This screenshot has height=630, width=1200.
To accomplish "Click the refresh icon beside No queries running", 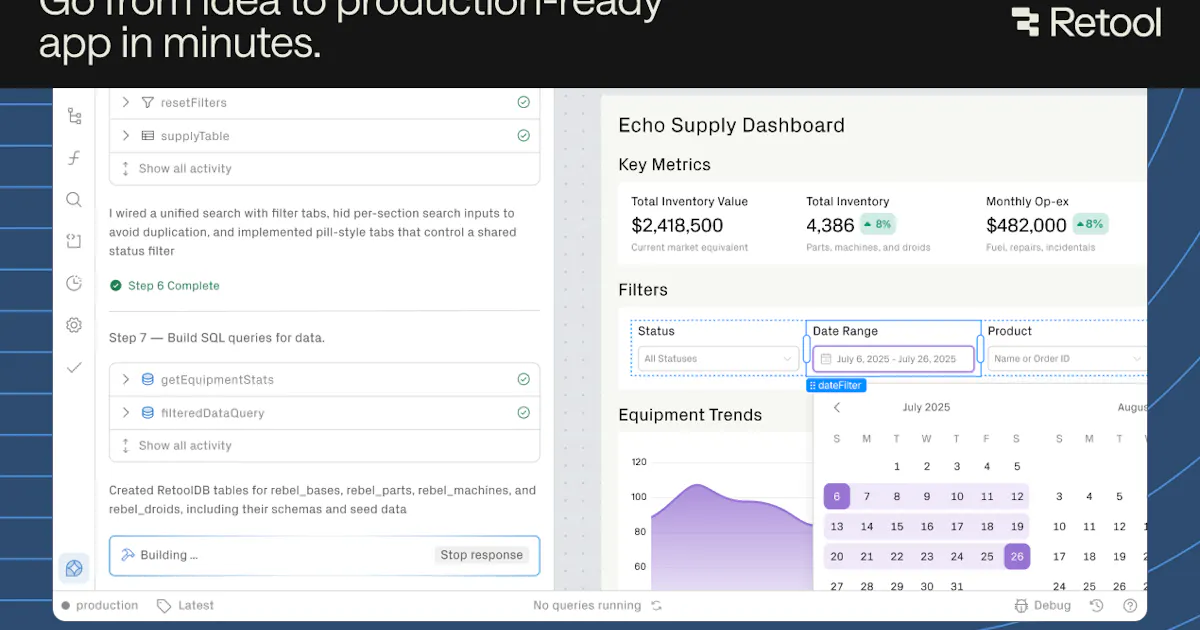I will pyautogui.click(x=656, y=605).
